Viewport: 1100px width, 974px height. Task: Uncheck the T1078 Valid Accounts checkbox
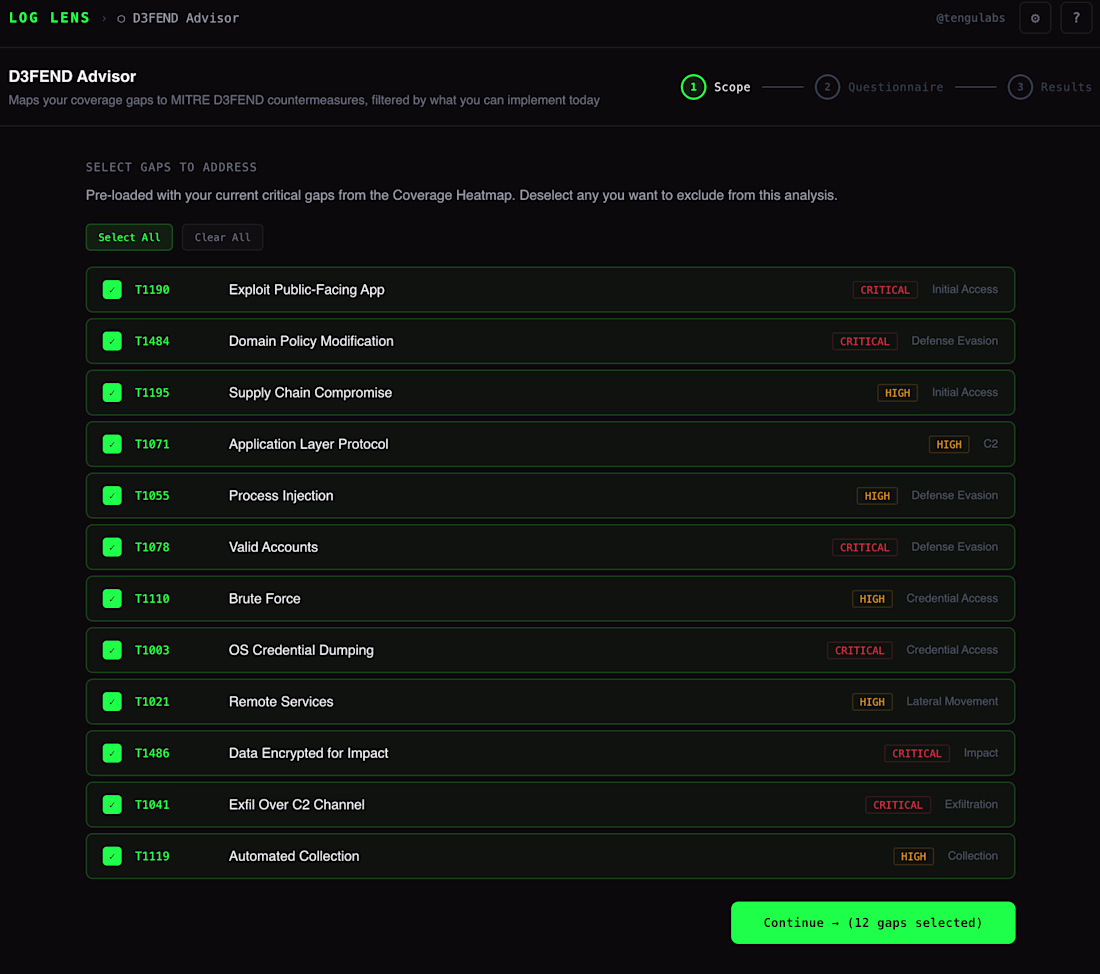tap(112, 547)
